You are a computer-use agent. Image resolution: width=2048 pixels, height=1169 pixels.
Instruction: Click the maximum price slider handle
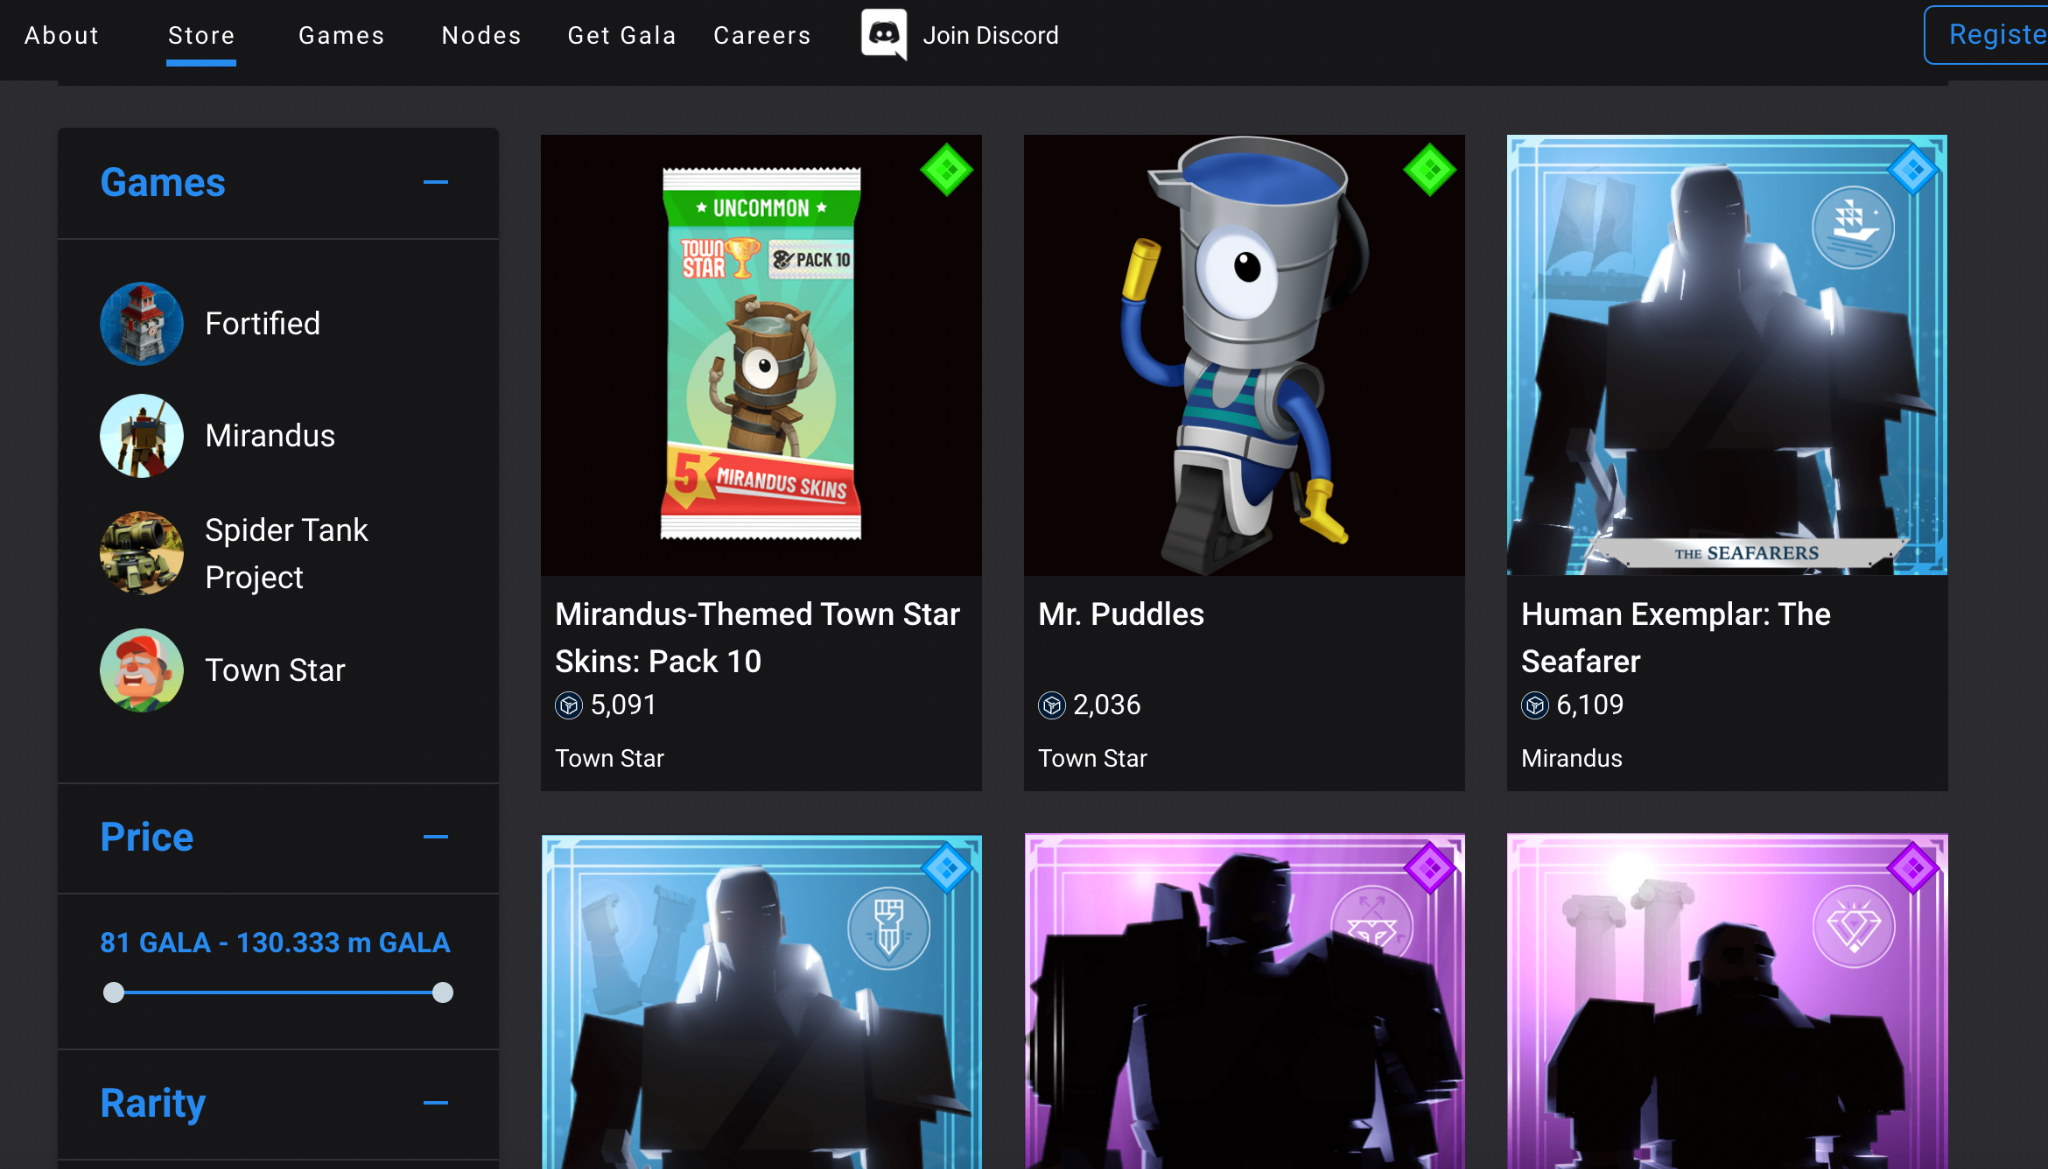pos(442,992)
